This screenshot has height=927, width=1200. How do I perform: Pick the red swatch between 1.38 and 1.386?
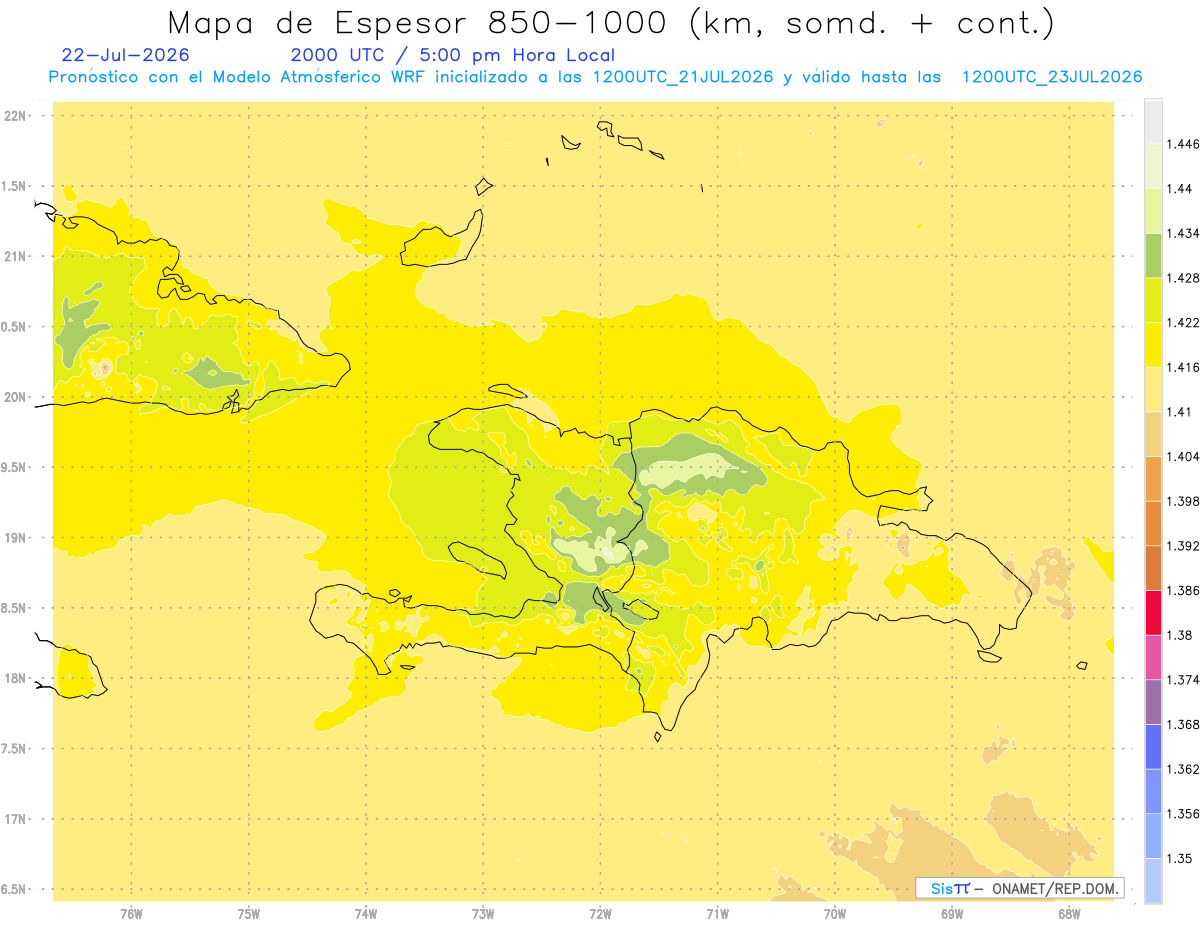coord(1153,613)
